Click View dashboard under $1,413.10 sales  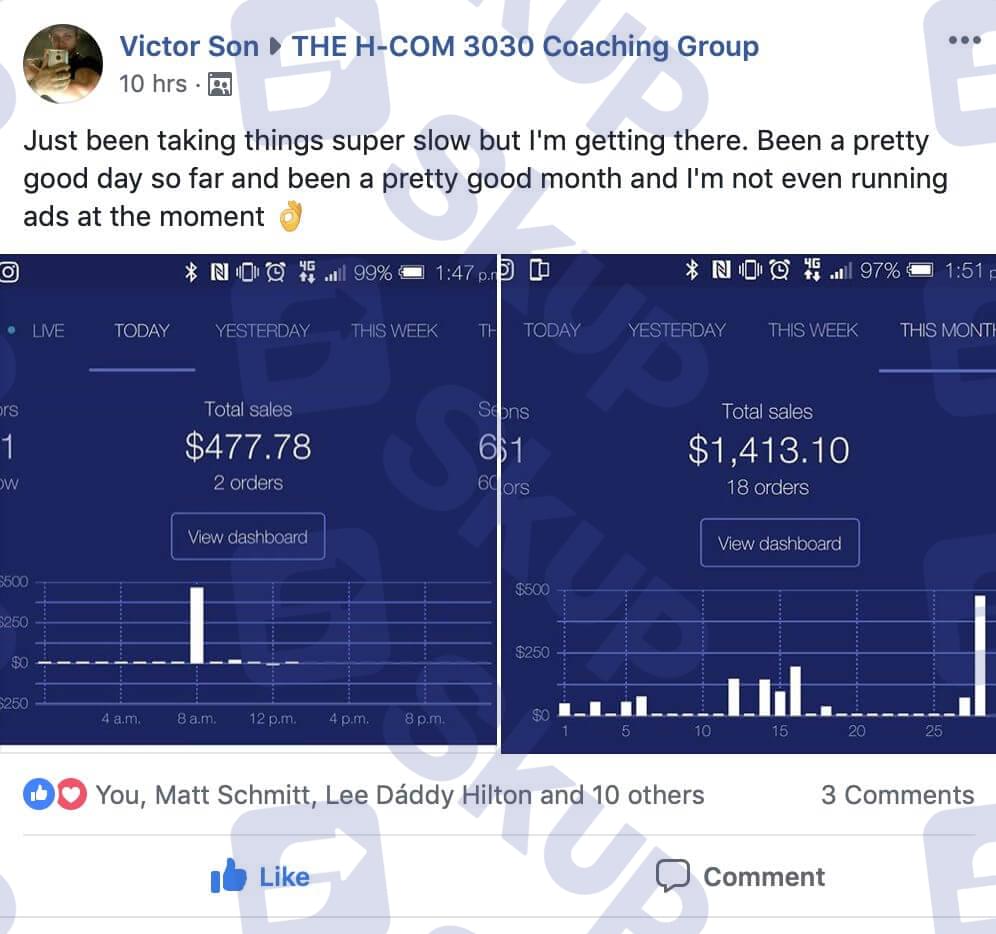pyautogui.click(x=779, y=543)
